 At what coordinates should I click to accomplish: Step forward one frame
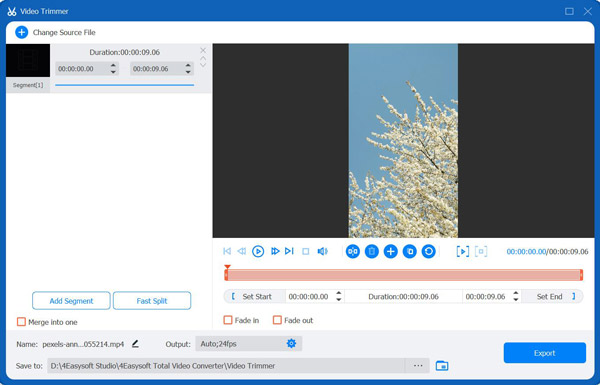click(275, 251)
